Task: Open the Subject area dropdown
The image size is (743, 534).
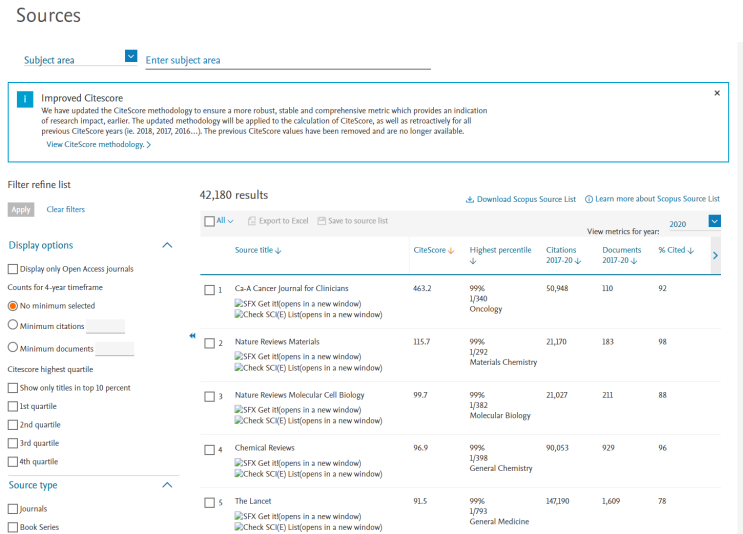Action: tap(131, 57)
